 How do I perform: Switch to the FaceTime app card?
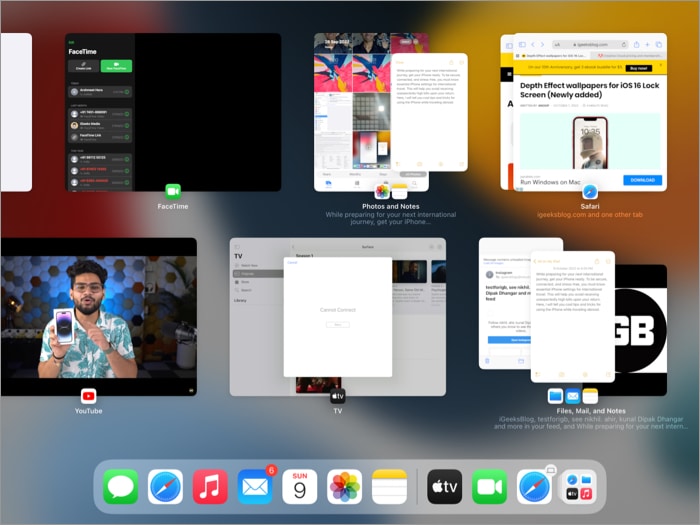[173, 112]
